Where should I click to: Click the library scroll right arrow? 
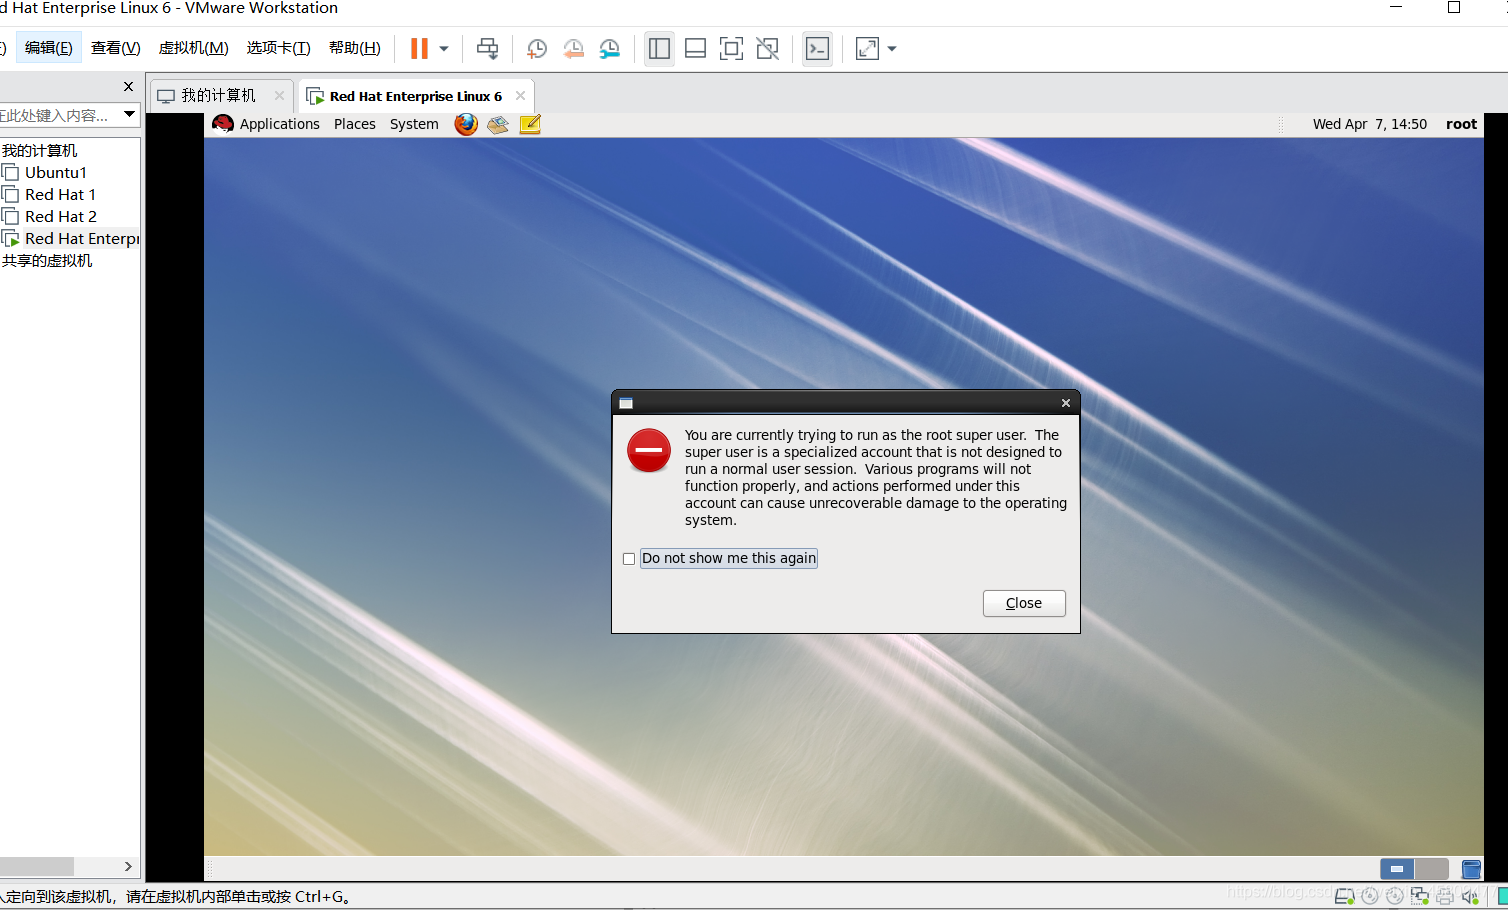click(128, 866)
